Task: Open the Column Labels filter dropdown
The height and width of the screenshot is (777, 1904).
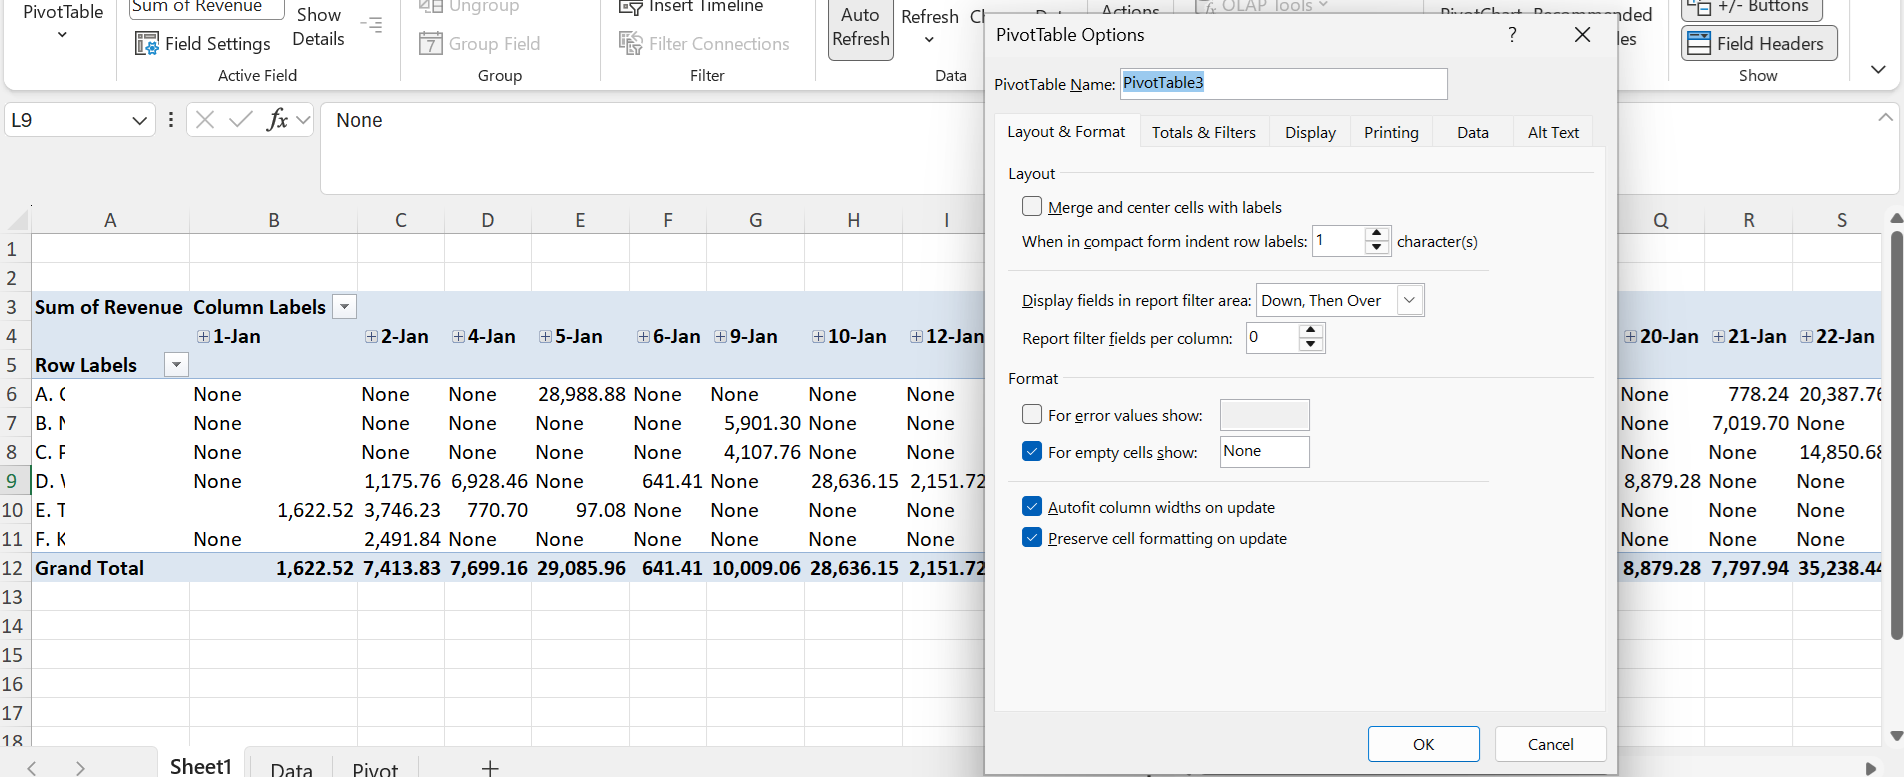Action: coord(344,307)
